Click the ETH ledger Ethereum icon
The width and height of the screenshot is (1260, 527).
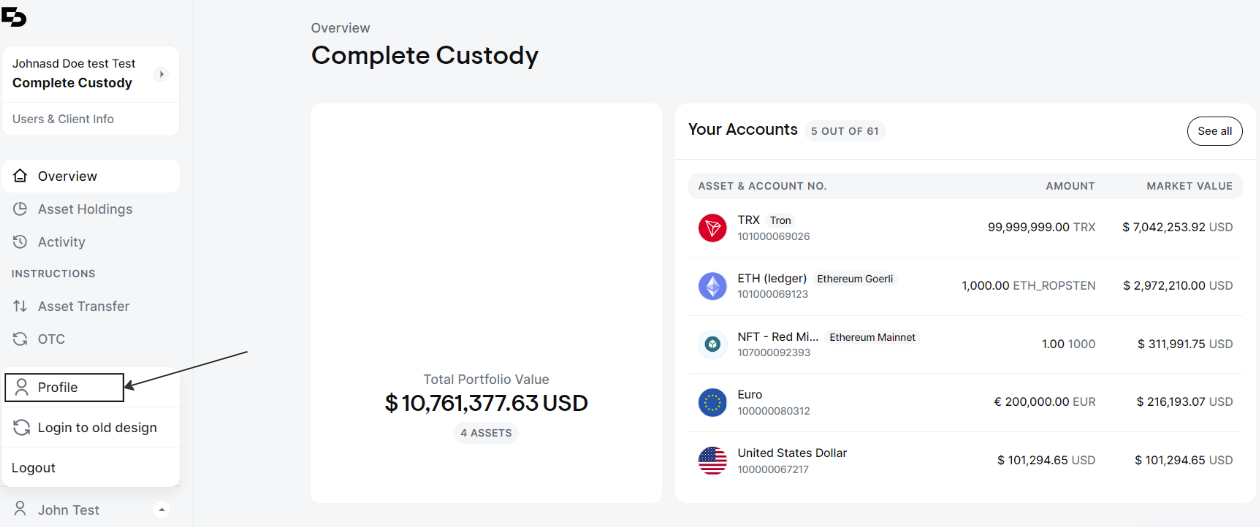712,286
